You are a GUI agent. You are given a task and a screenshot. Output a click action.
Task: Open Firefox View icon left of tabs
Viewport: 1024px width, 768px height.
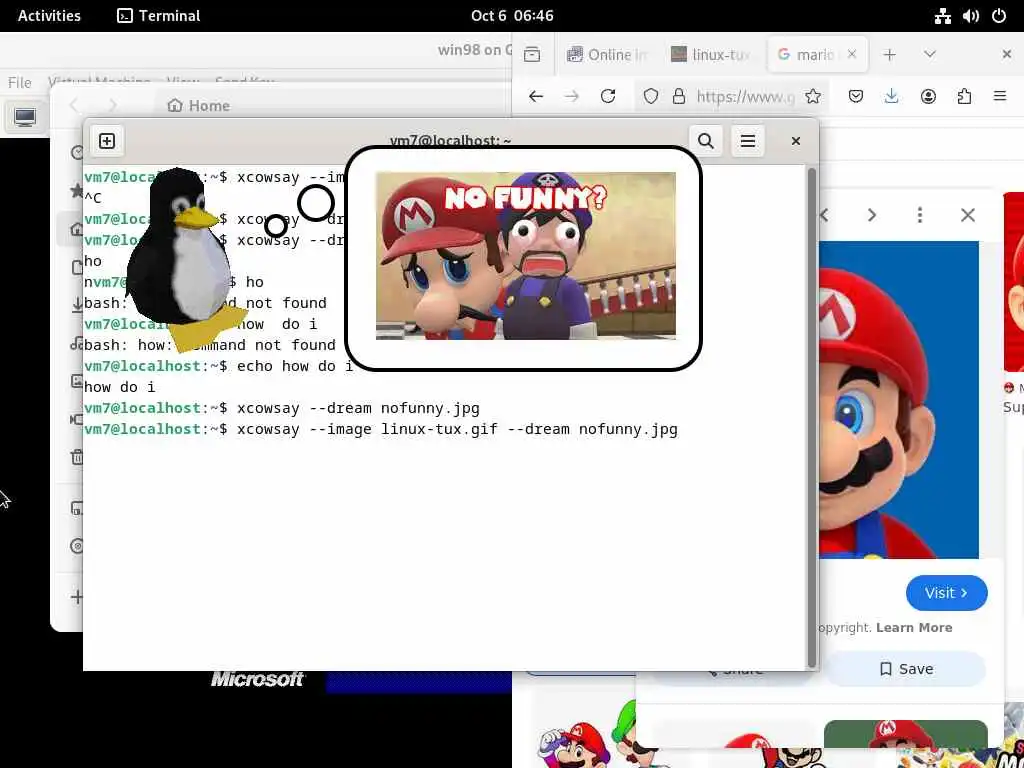[x=532, y=55]
